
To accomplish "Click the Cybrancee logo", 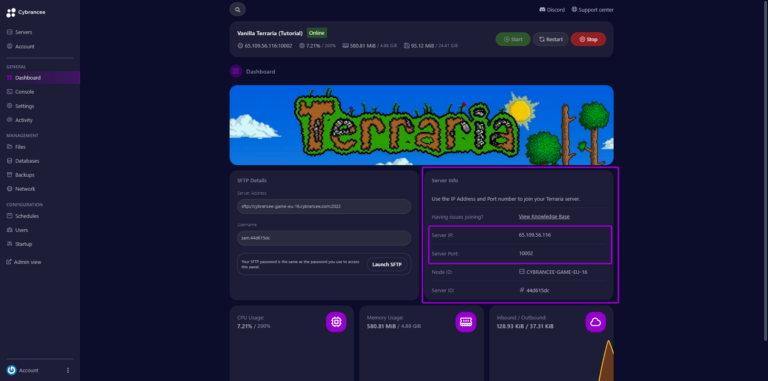I will coord(25,13).
